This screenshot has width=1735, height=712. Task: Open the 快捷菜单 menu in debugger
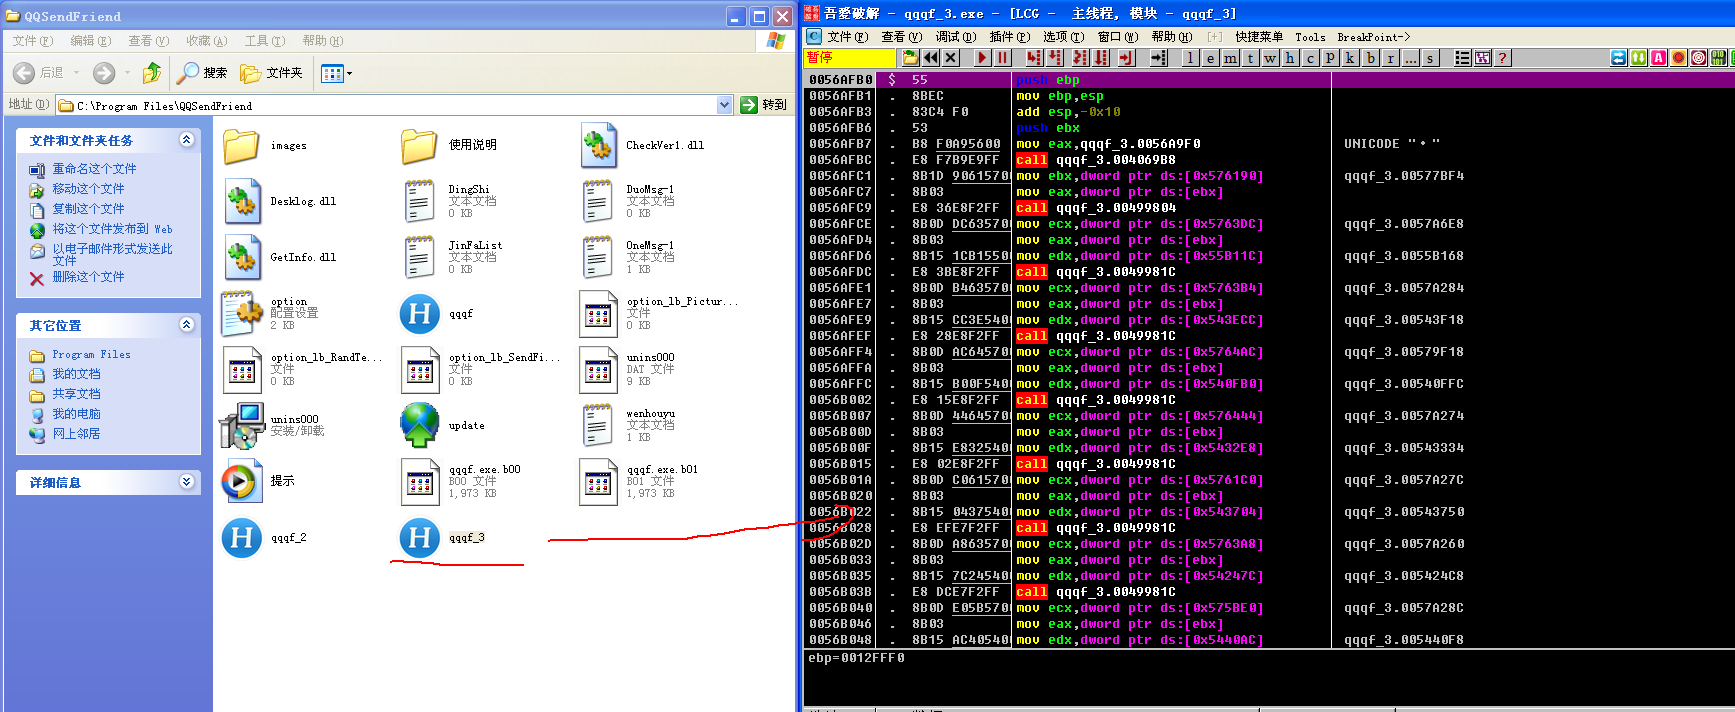(x=1259, y=37)
